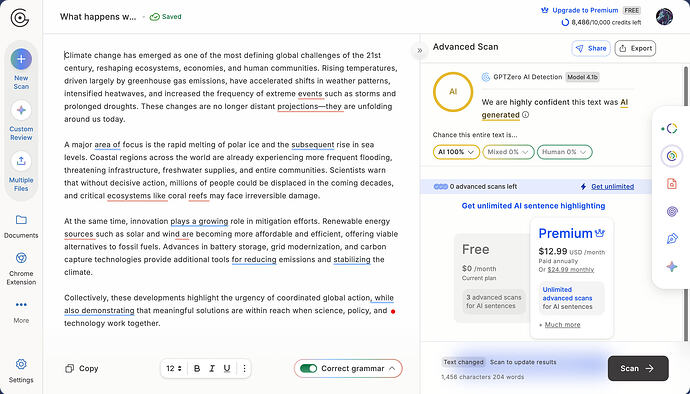
Task: Toggle italic formatting
Action: 212,368
